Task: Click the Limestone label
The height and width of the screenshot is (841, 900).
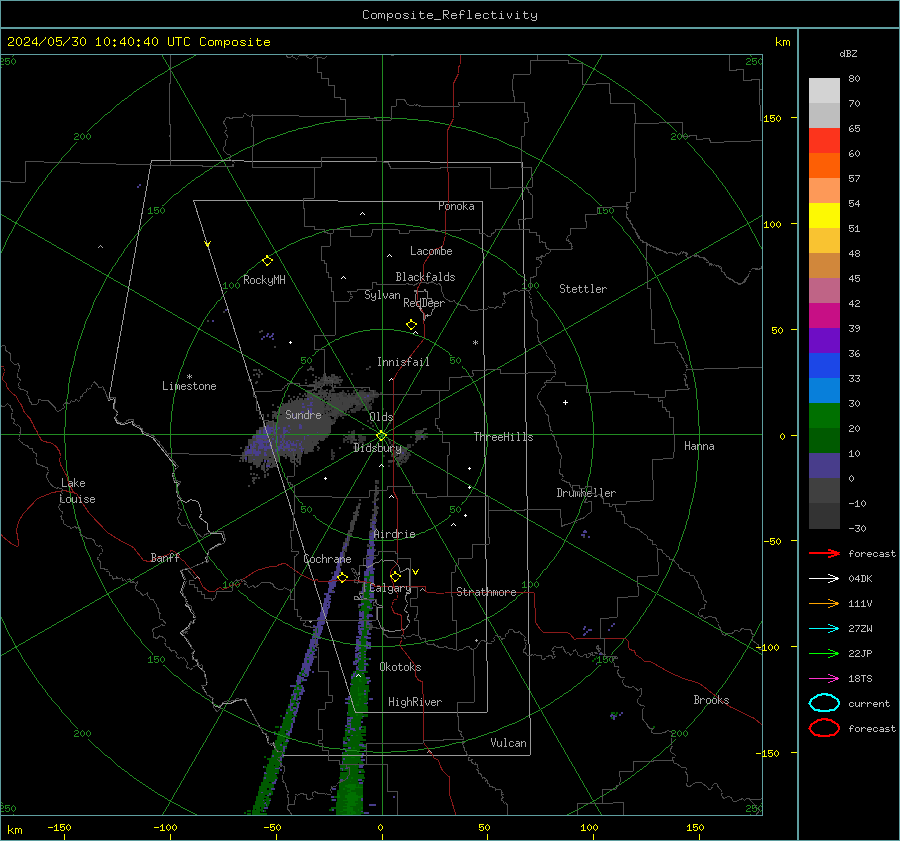Action: [189, 386]
